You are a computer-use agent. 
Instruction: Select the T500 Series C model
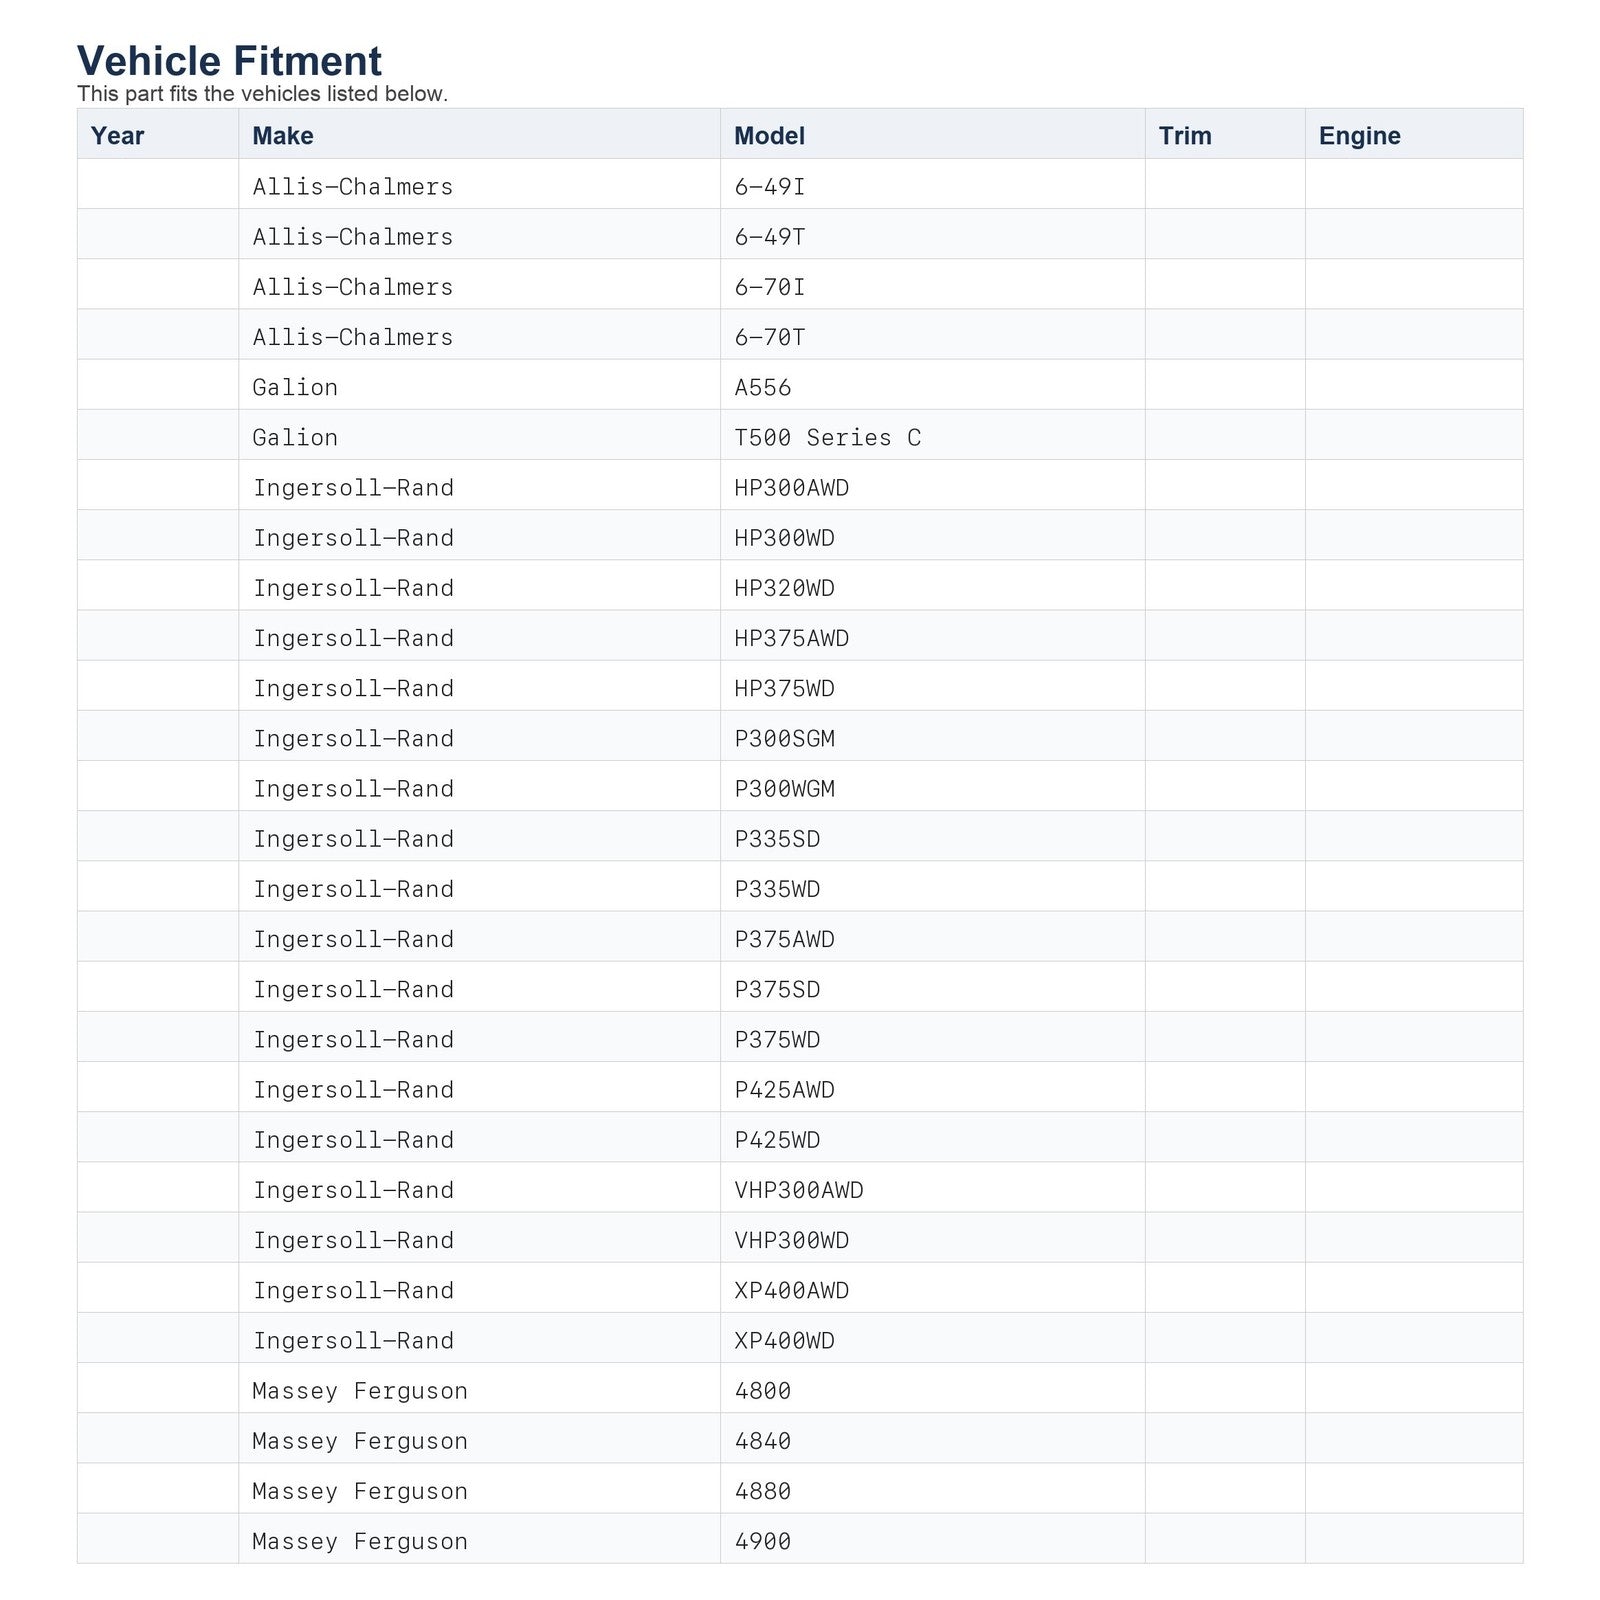point(932,435)
